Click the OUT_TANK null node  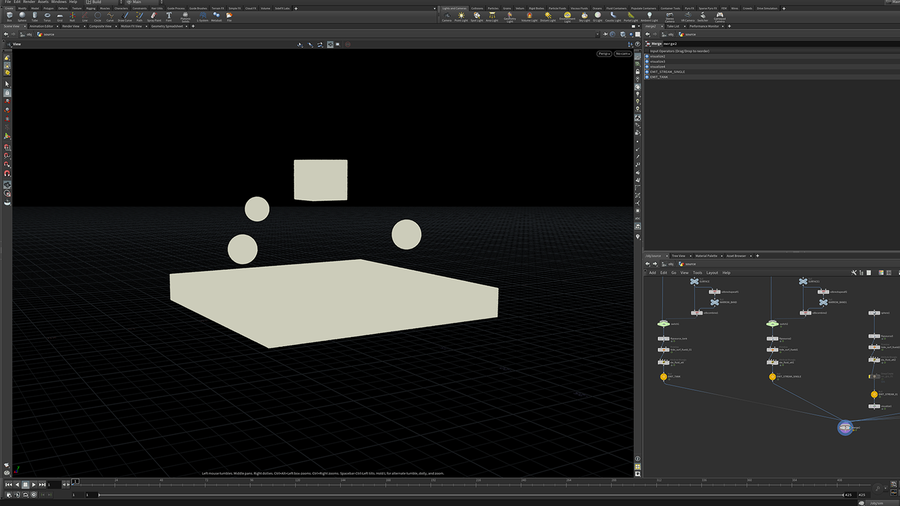(x=663, y=377)
